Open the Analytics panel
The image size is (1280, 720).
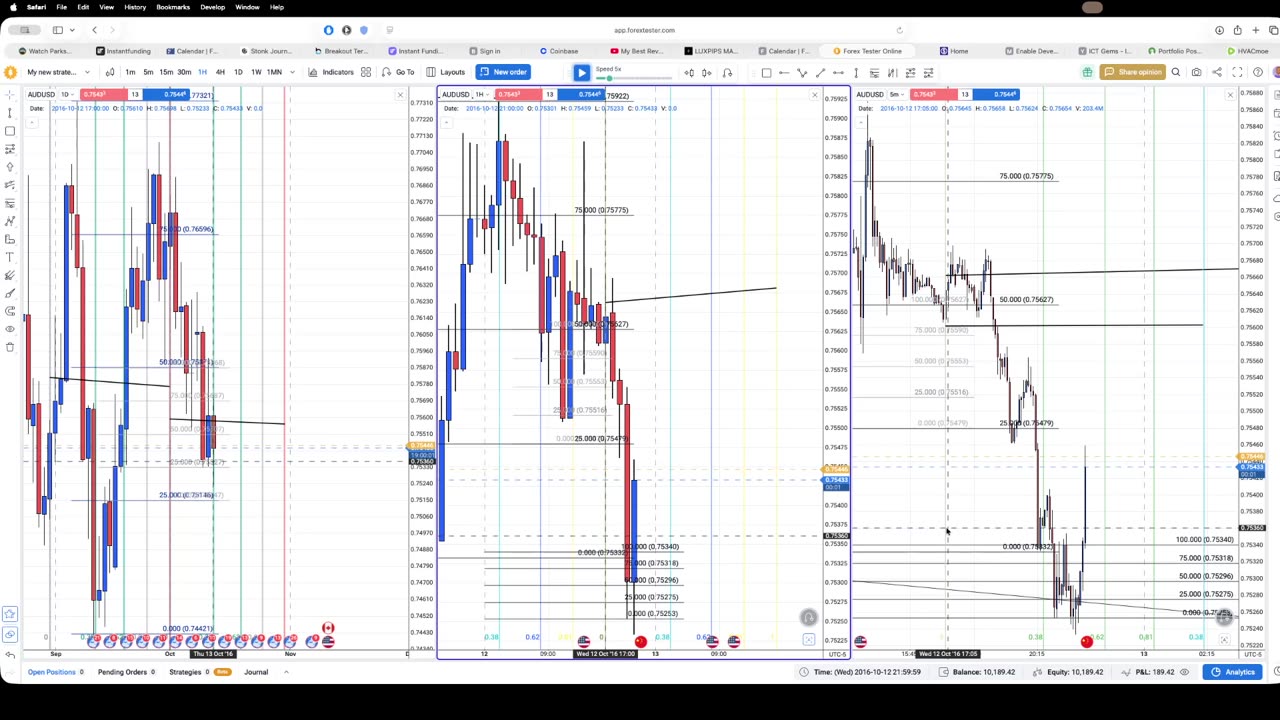pos(1234,672)
